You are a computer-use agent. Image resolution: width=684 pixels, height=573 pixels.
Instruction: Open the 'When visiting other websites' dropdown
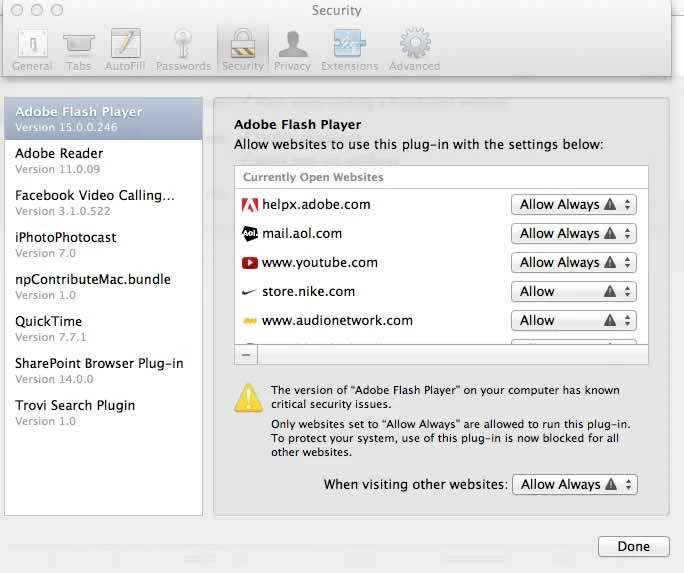[x=575, y=484]
